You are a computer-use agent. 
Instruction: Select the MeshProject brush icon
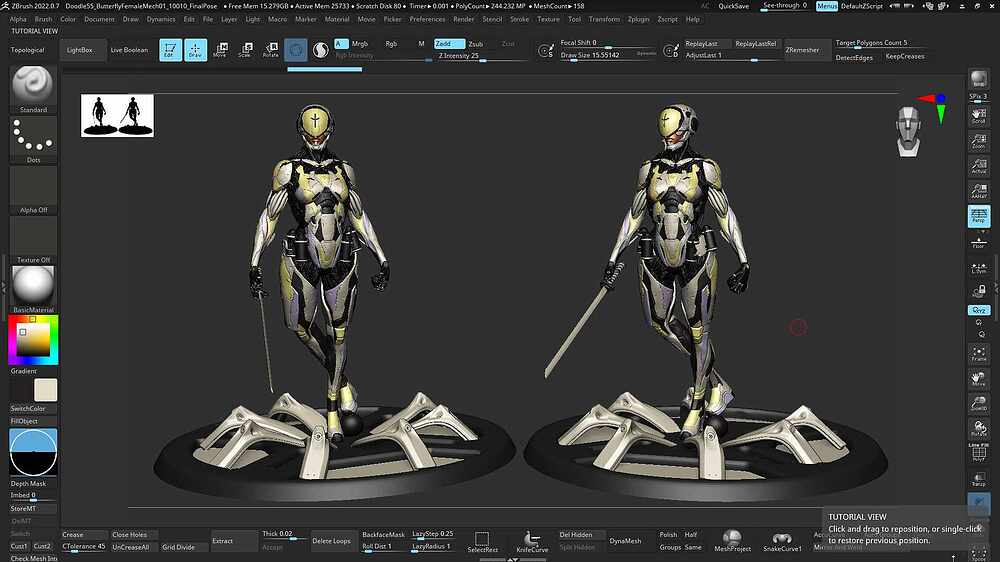pyautogui.click(x=732, y=542)
